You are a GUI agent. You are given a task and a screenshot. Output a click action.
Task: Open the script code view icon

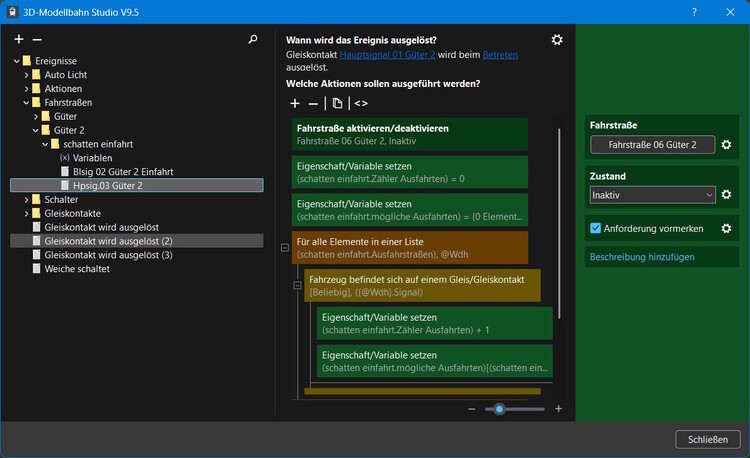[361, 103]
